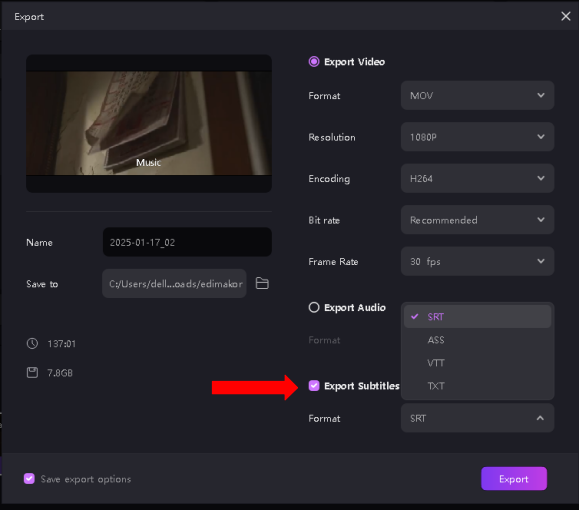This screenshot has width=579, height=510.
Task: Choose SRT in the subtitle format list
Action: [x=477, y=316]
